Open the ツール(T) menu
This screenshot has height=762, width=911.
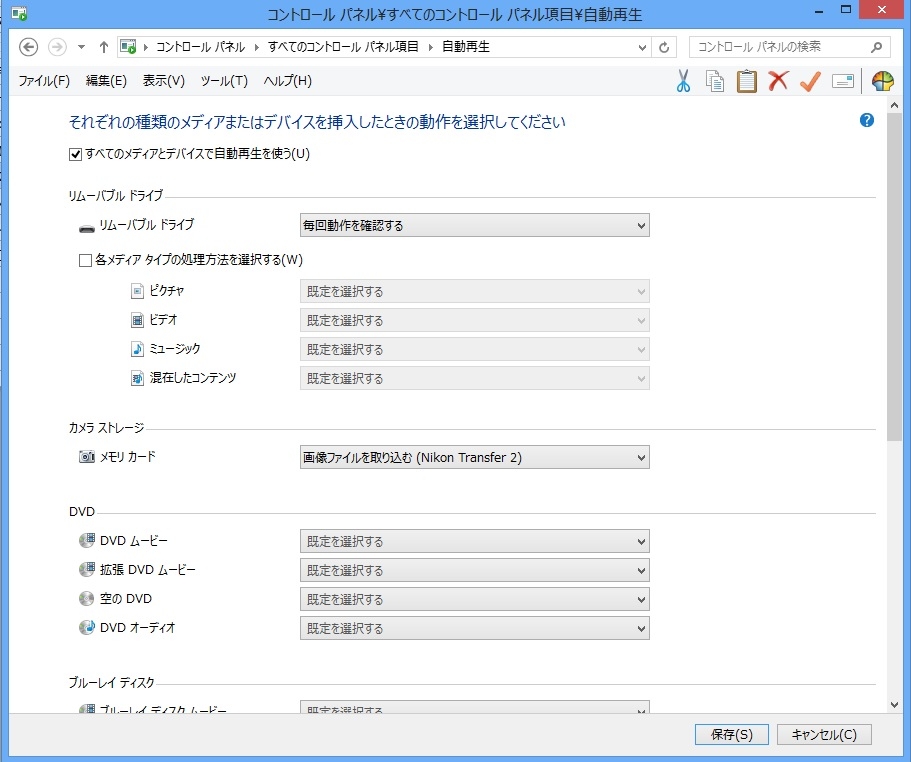(224, 81)
